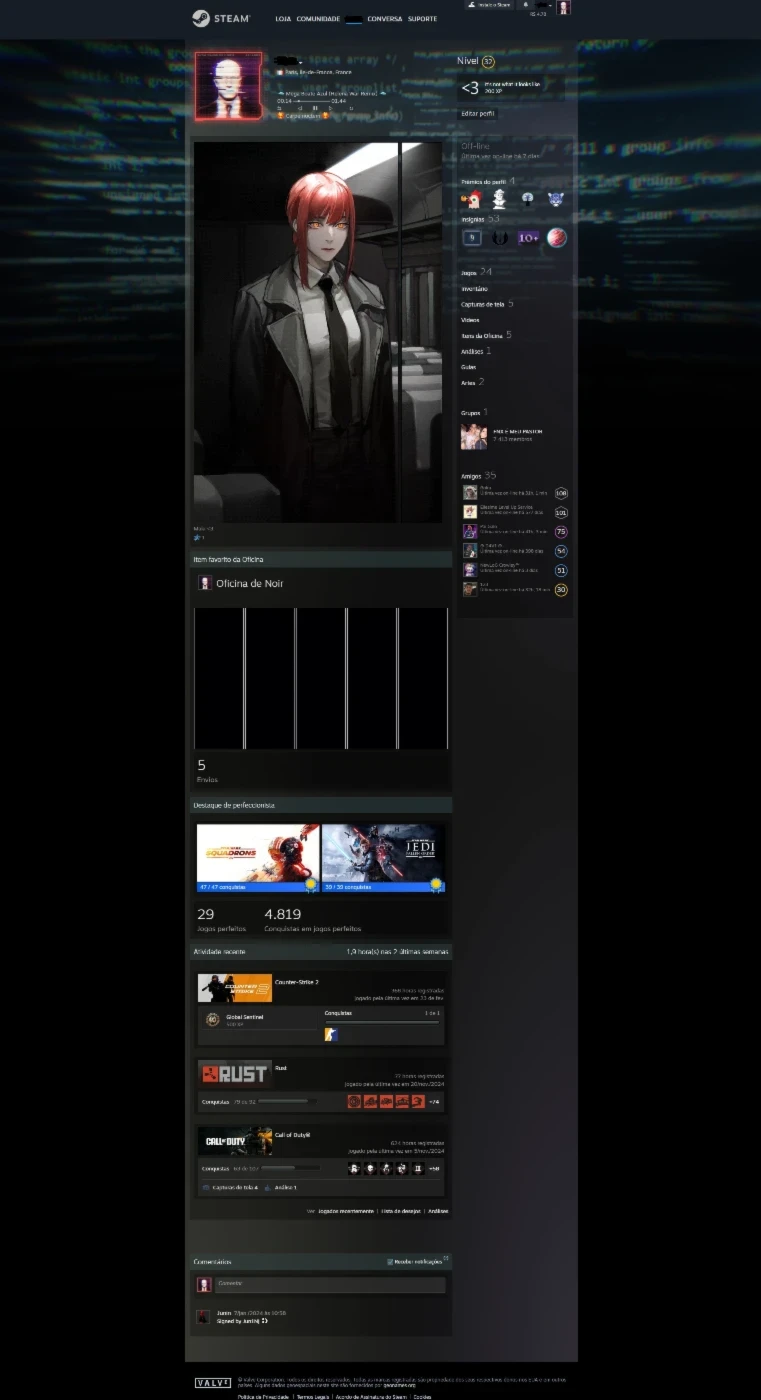Open the Oficina de Noir workshop link
This screenshot has height=1400, width=761.
[x=249, y=583]
